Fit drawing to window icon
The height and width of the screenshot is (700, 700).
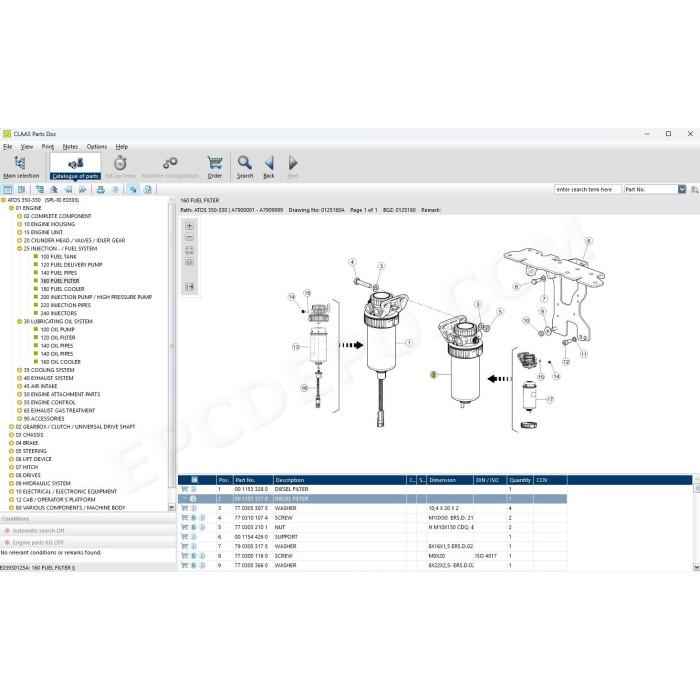click(189, 250)
